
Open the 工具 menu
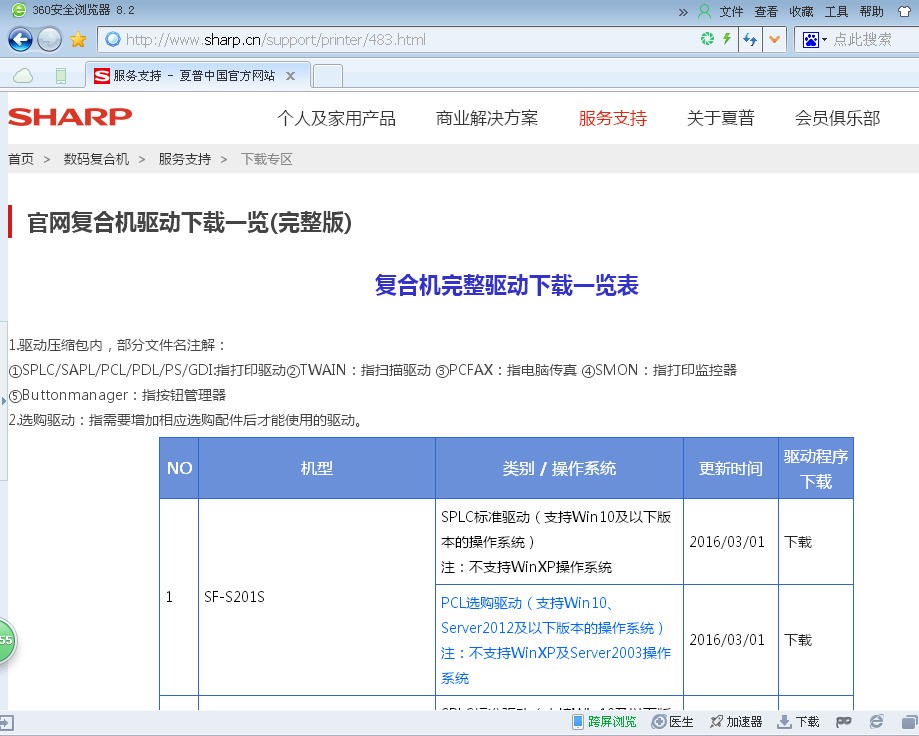836,12
